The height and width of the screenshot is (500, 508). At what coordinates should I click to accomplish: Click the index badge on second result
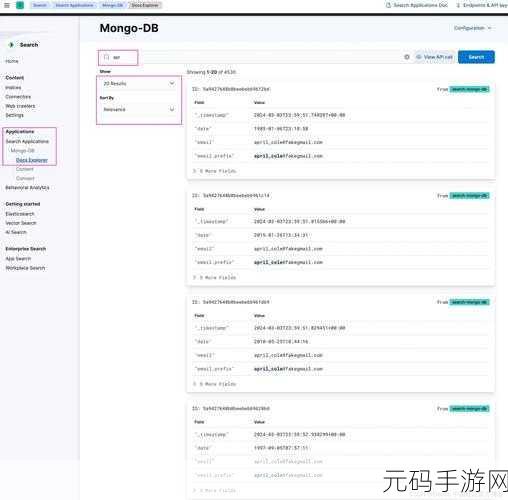pyautogui.click(x=469, y=196)
